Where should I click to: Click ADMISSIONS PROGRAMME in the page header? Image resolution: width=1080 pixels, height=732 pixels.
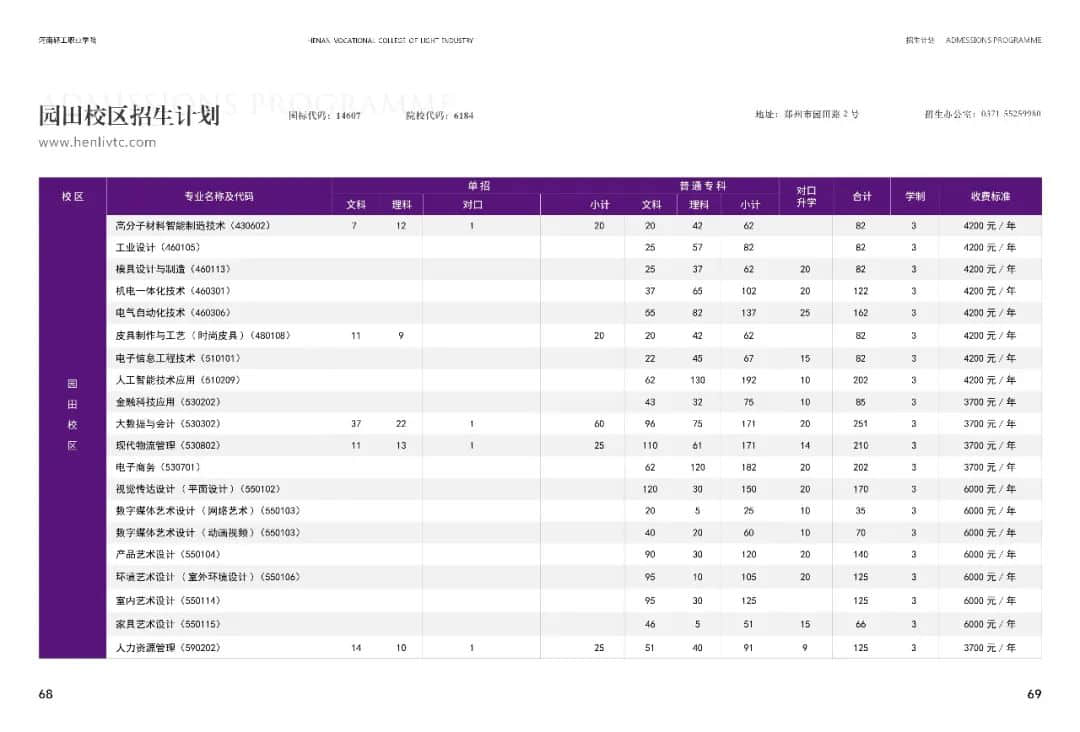[x=993, y=40]
